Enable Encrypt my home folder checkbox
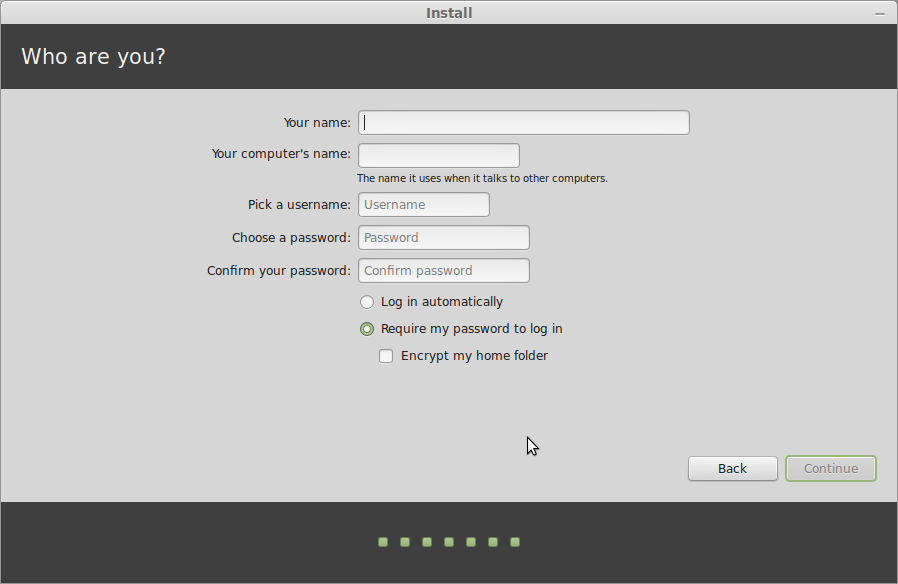The width and height of the screenshot is (898, 584). [x=386, y=356]
